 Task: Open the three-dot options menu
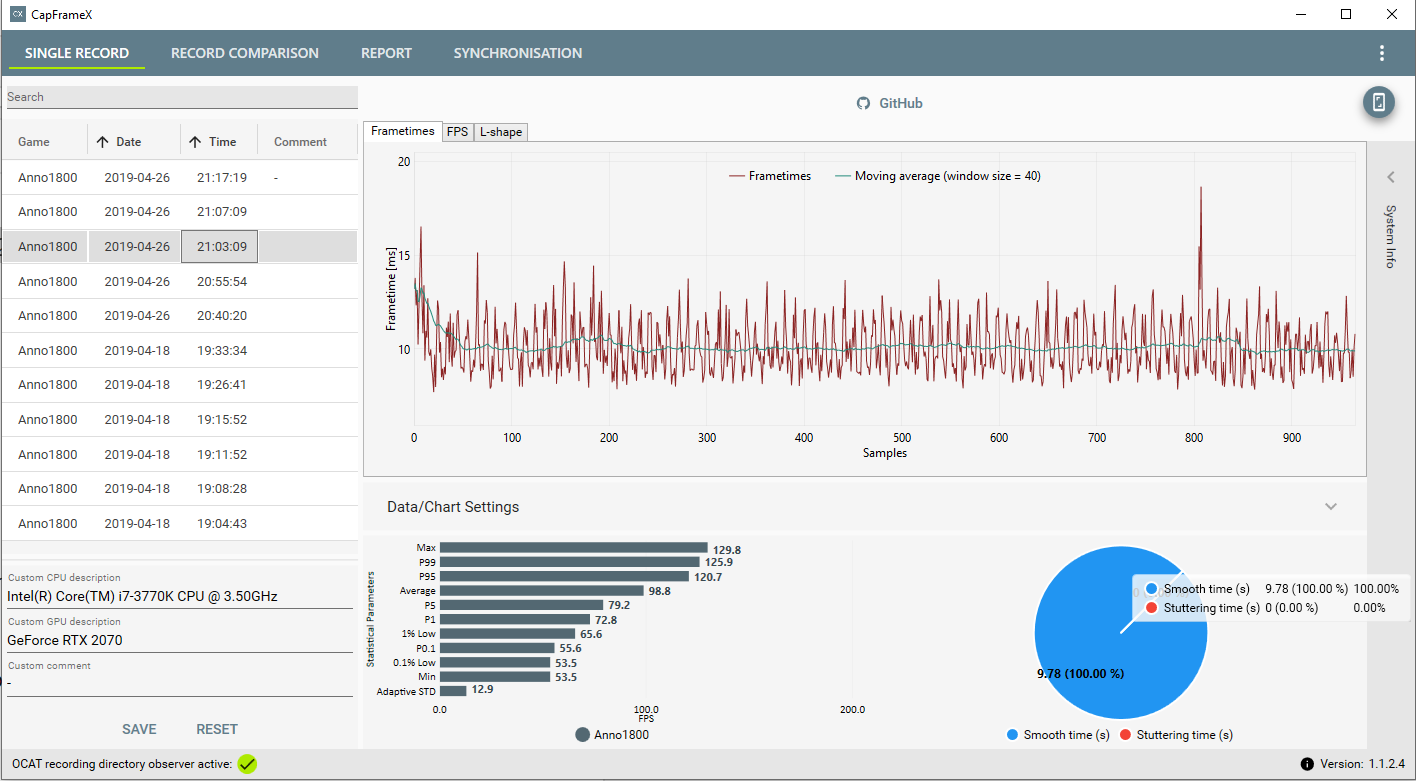tap(1382, 53)
